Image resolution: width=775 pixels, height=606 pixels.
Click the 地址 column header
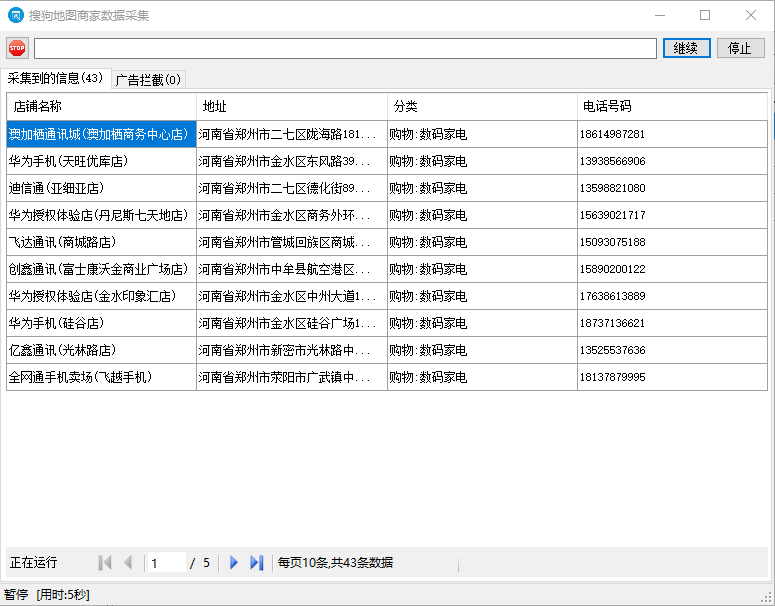(292, 106)
